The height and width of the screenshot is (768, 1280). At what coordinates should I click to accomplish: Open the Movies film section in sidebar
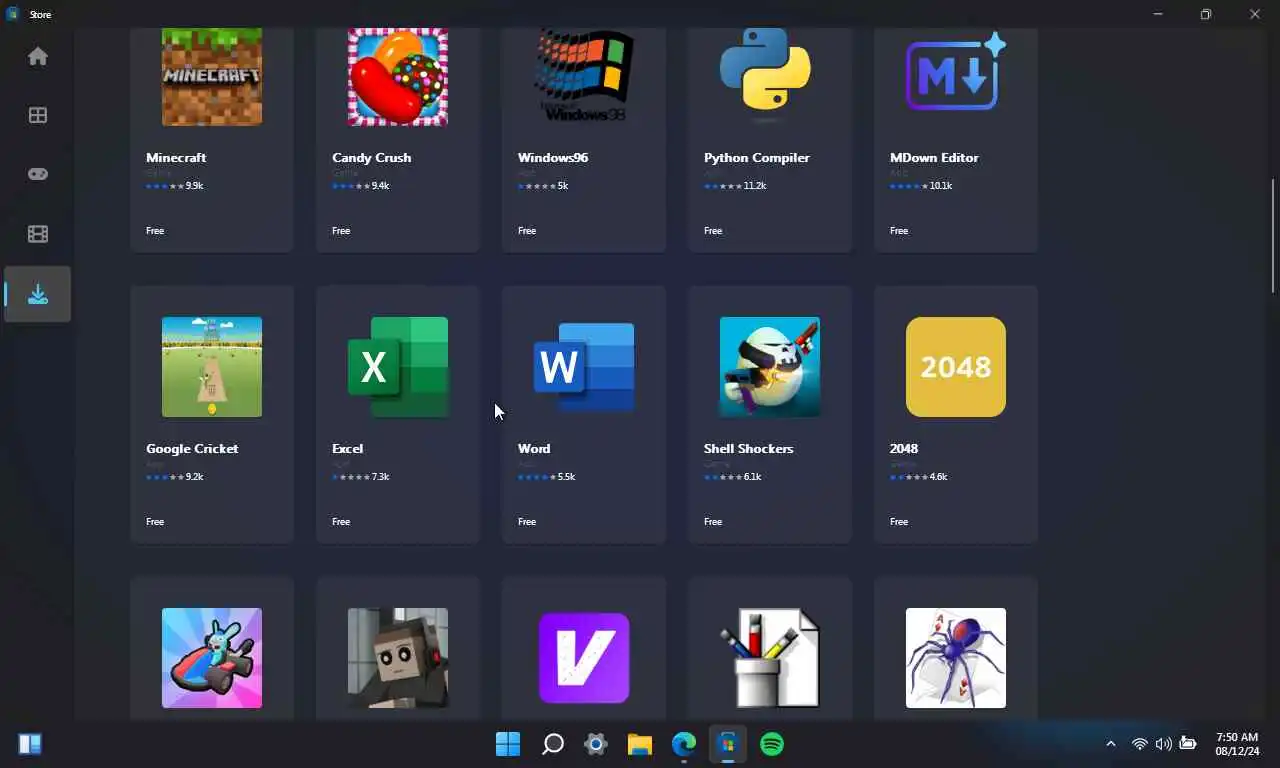(x=38, y=234)
